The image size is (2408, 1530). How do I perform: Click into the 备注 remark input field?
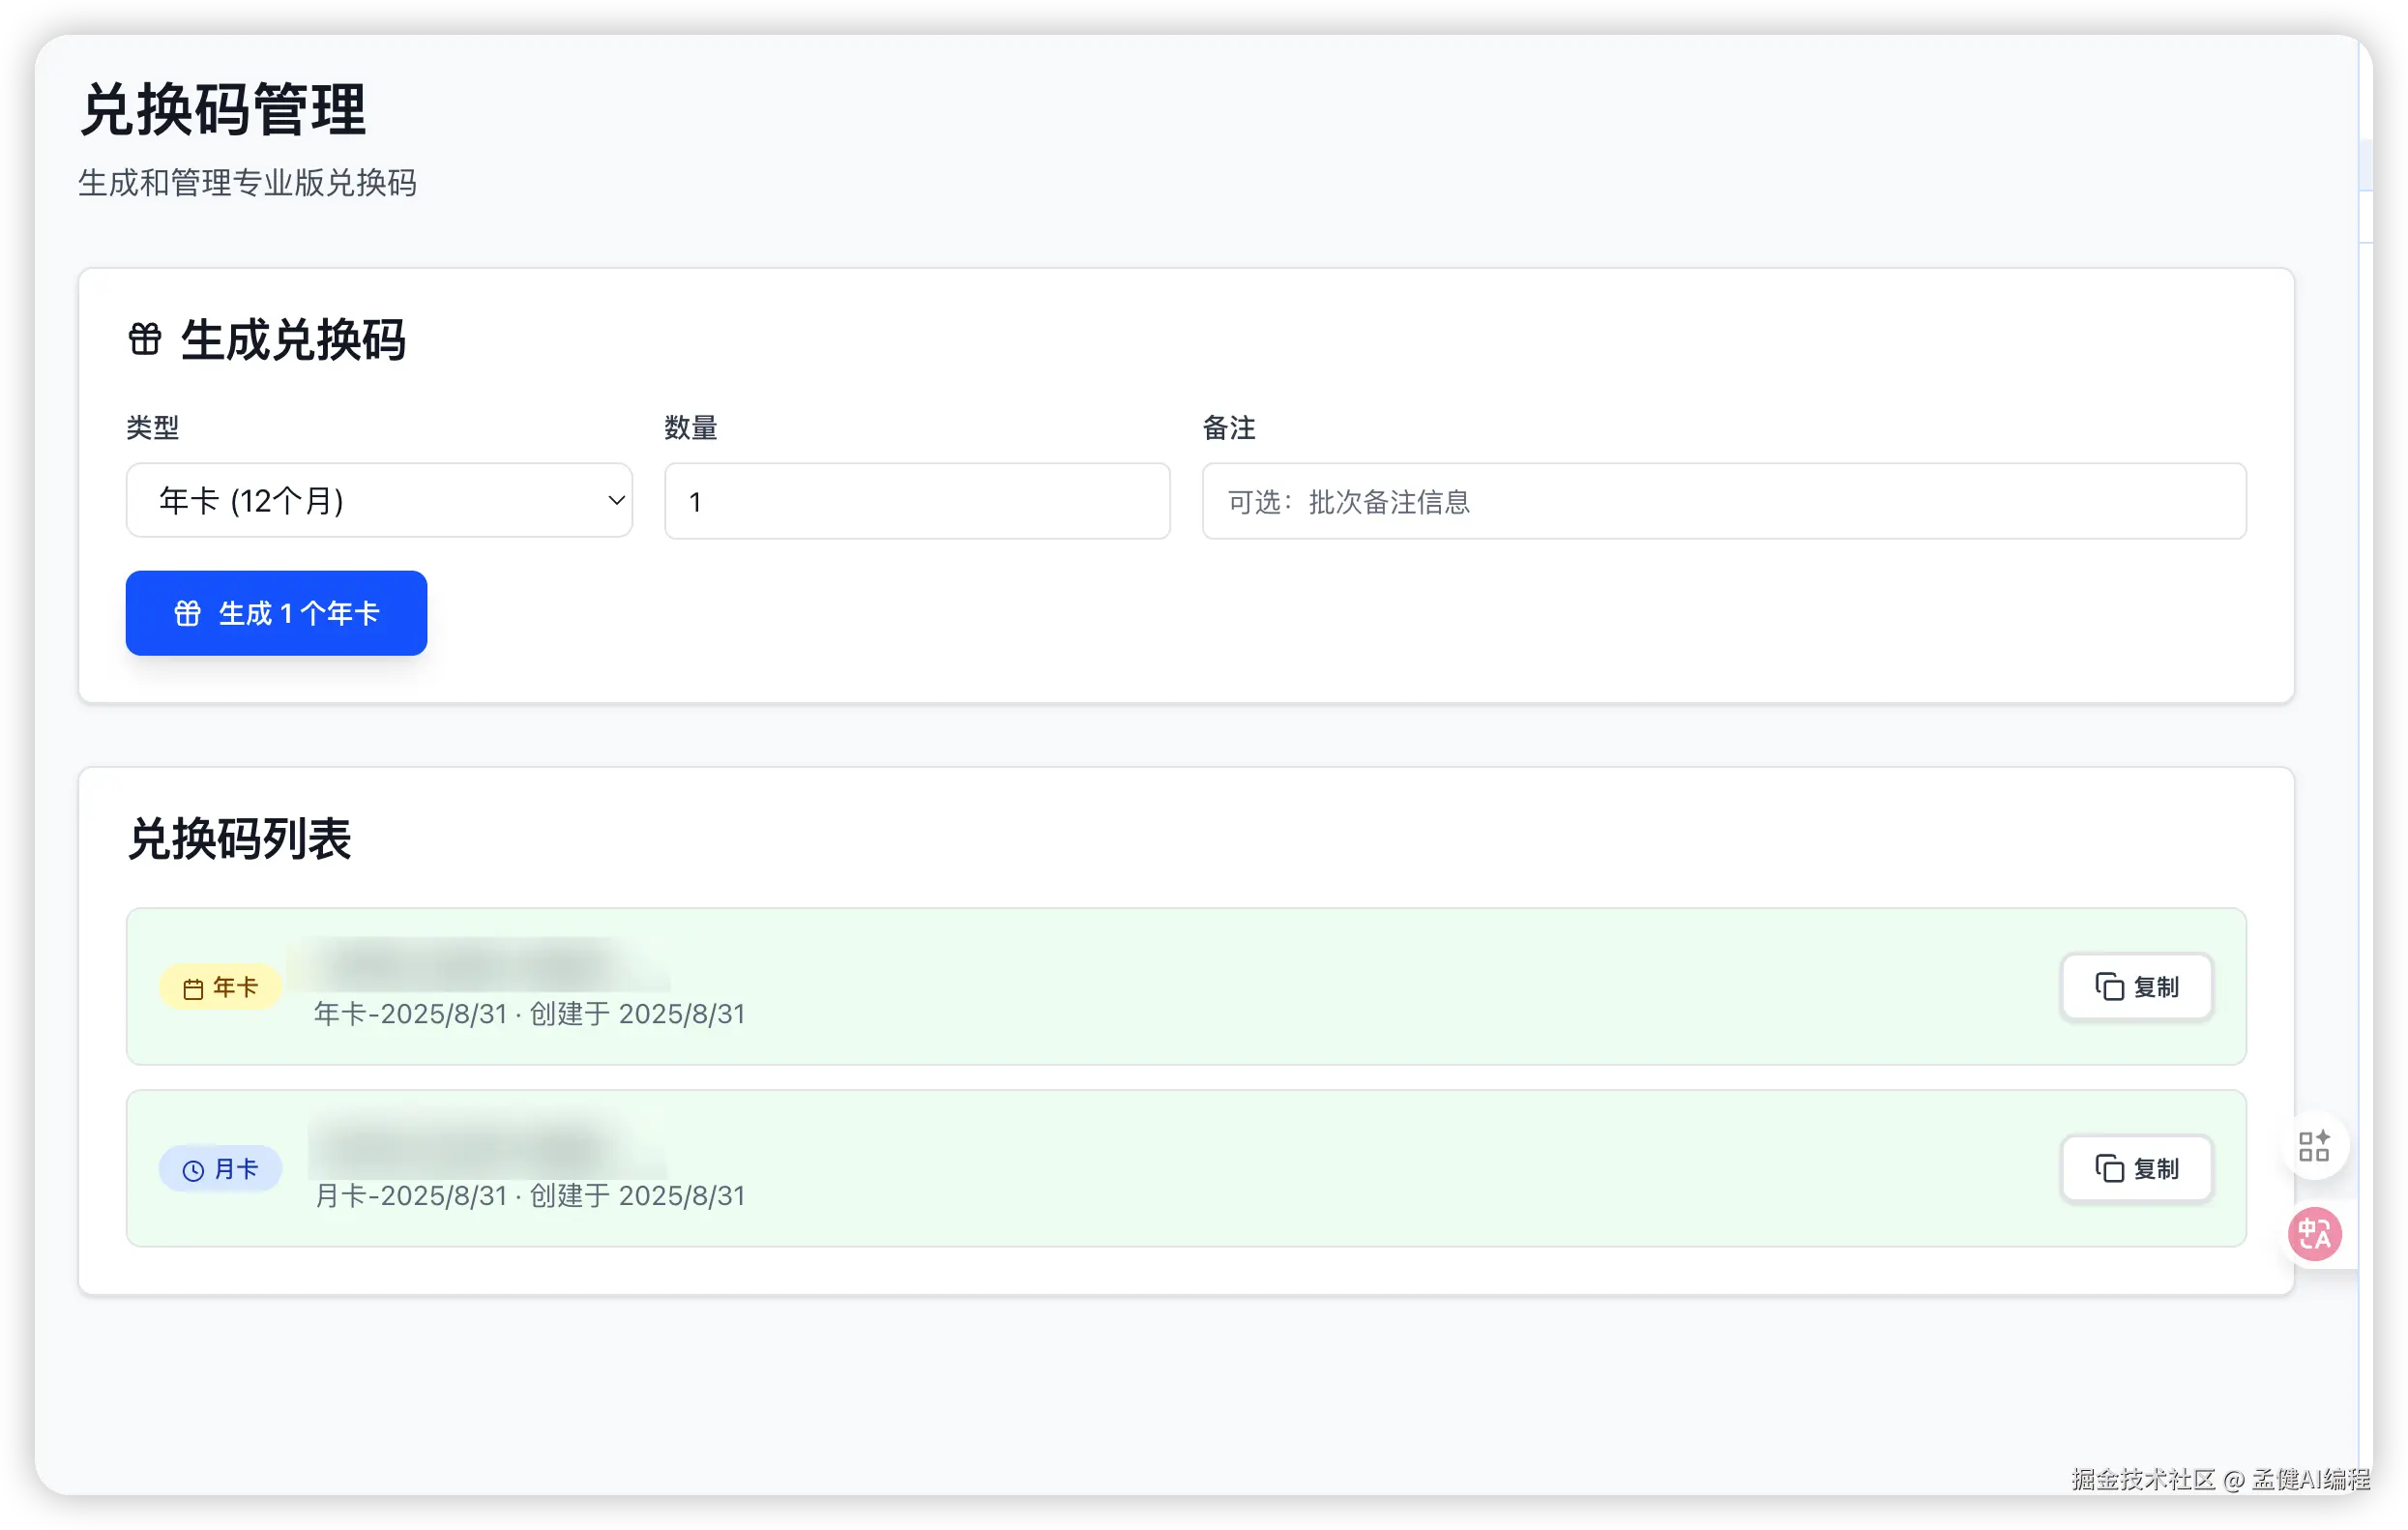[1723, 501]
